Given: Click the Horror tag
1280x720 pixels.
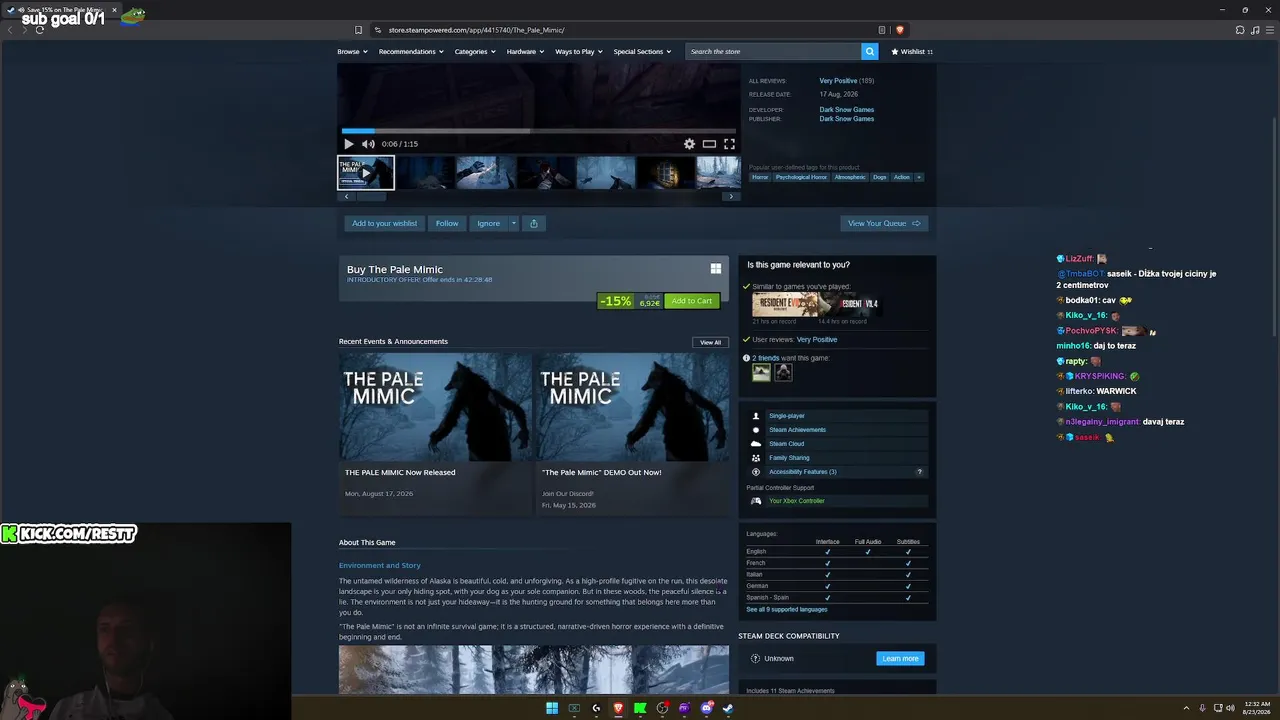Looking at the screenshot, I should pyautogui.click(x=760, y=177).
